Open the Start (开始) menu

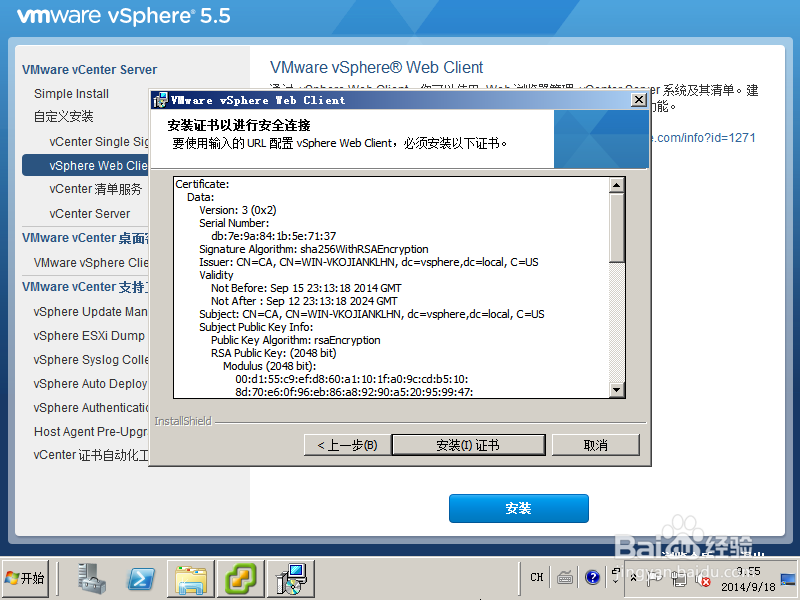[26, 578]
